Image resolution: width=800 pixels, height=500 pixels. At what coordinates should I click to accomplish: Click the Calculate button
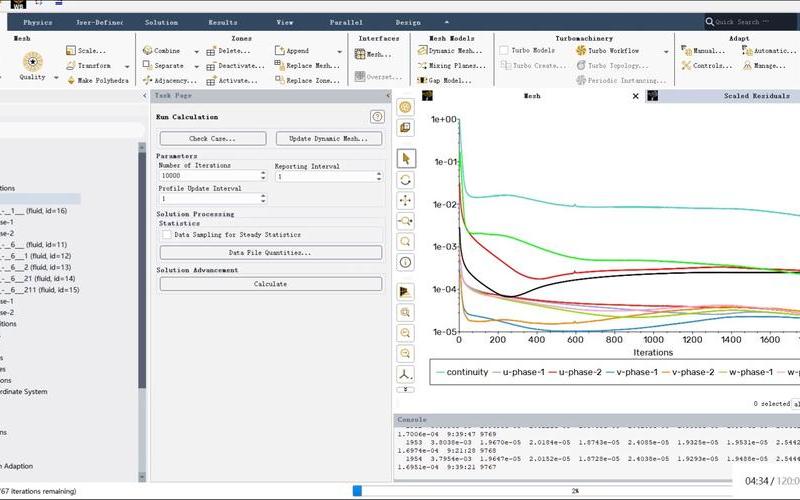tap(270, 284)
